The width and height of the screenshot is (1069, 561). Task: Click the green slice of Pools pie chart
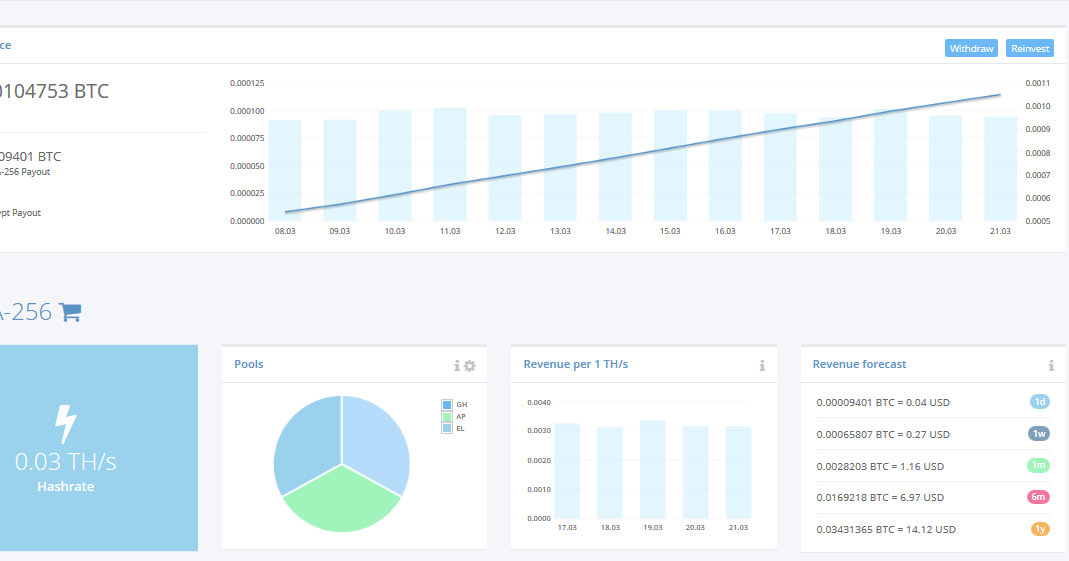click(x=342, y=501)
